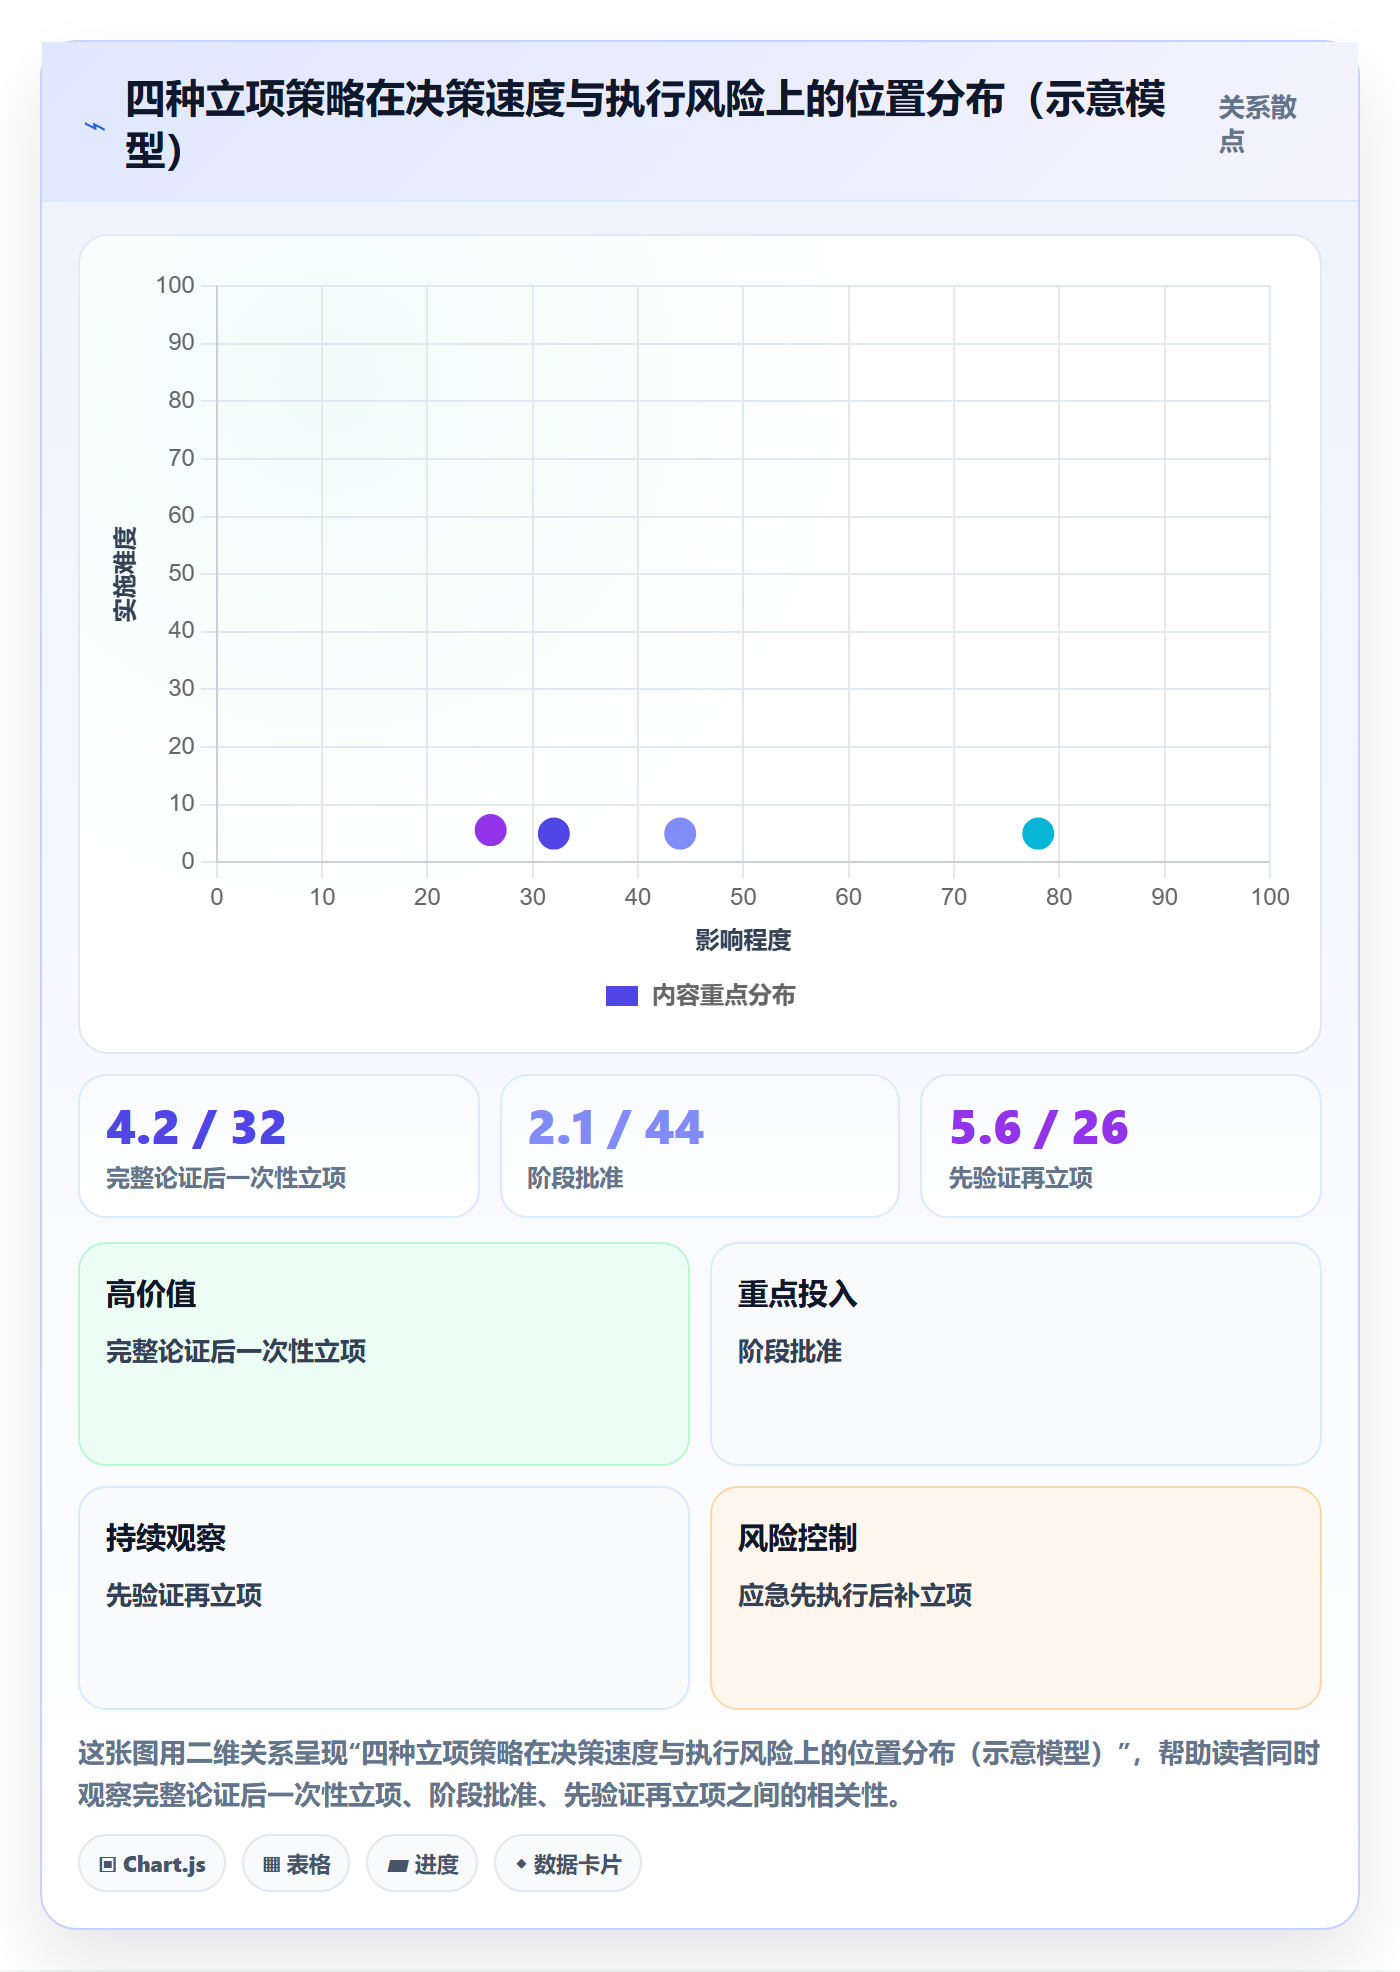This screenshot has width=1400, height=1972.
Task: Click the description paragraph below the cards
Action: (700, 1774)
